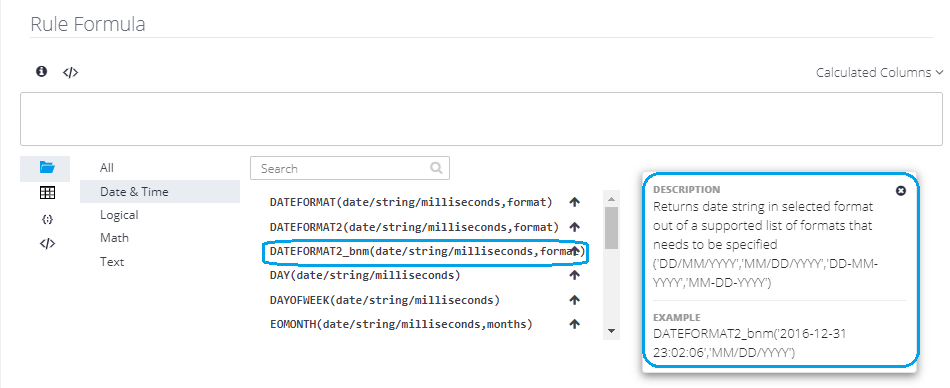The height and width of the screenshot is (388, 950).
Task: Insert DATEFORMAT using its up arrow
Action: tap(575, 202)
